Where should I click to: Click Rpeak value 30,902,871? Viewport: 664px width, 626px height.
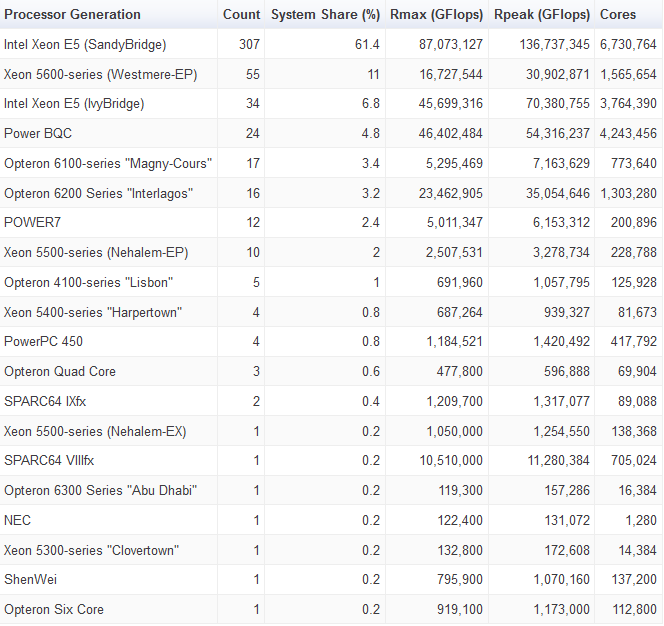[x=558, y=75]
